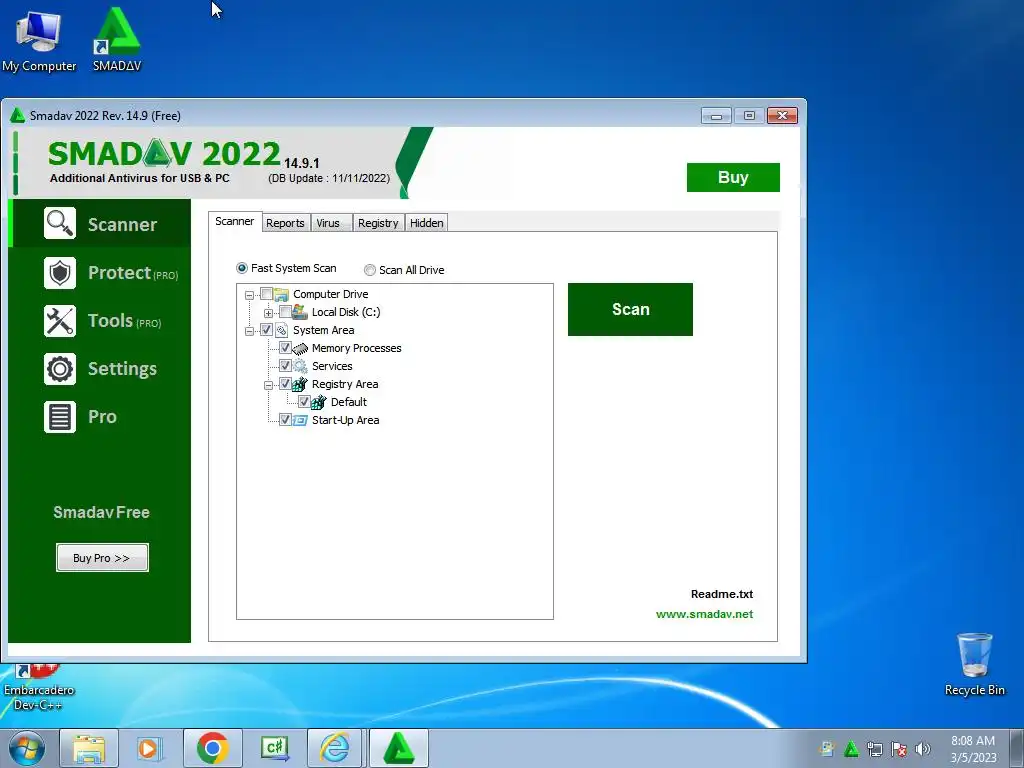
Task: Uncheck the Start-Up Area checkbox
Action: click(x=285, y=419)
